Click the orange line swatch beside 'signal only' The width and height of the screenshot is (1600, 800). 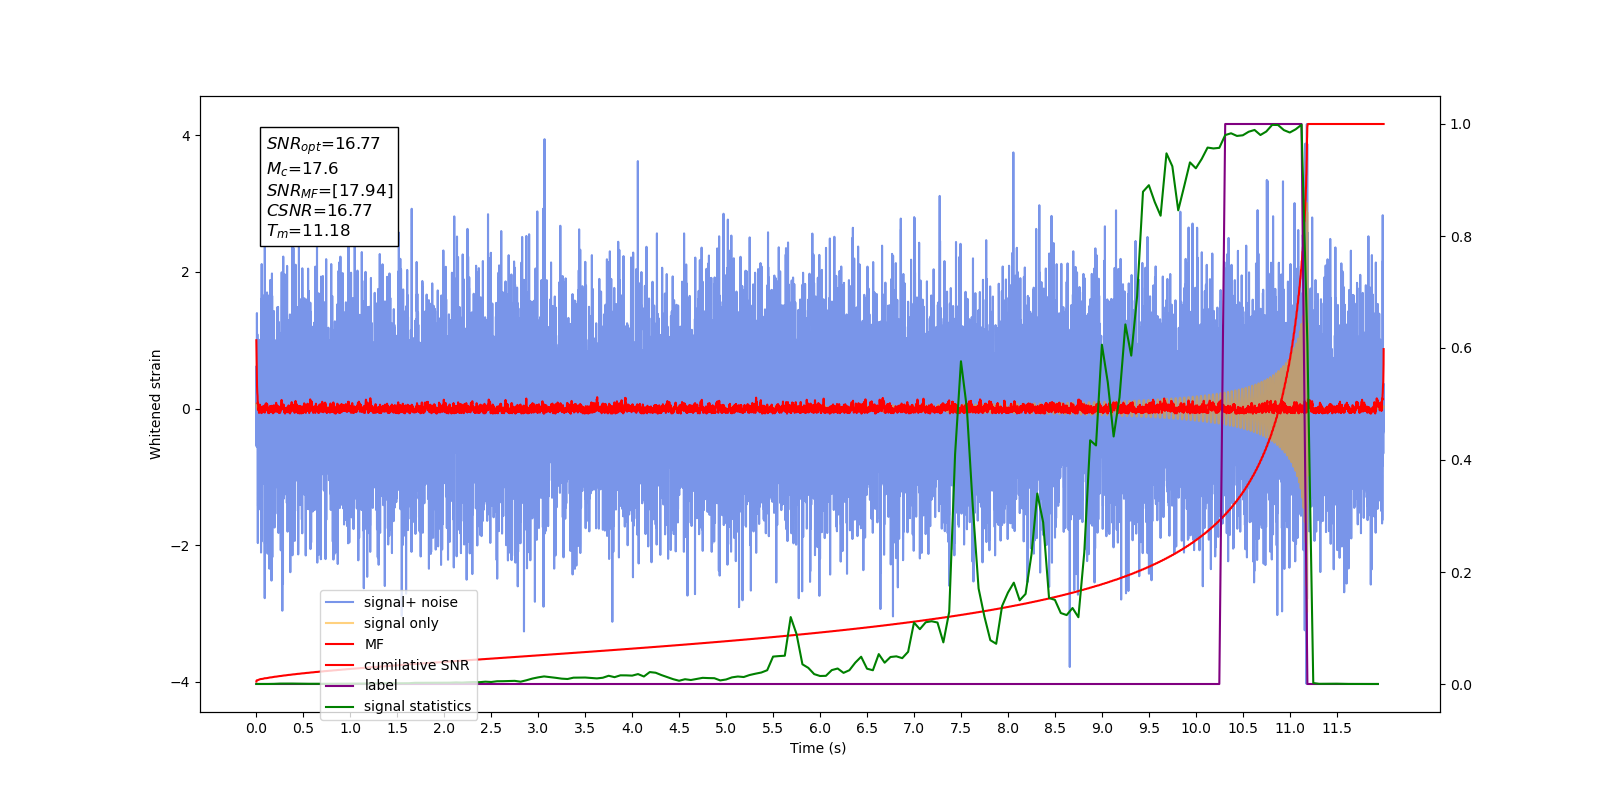340,623
